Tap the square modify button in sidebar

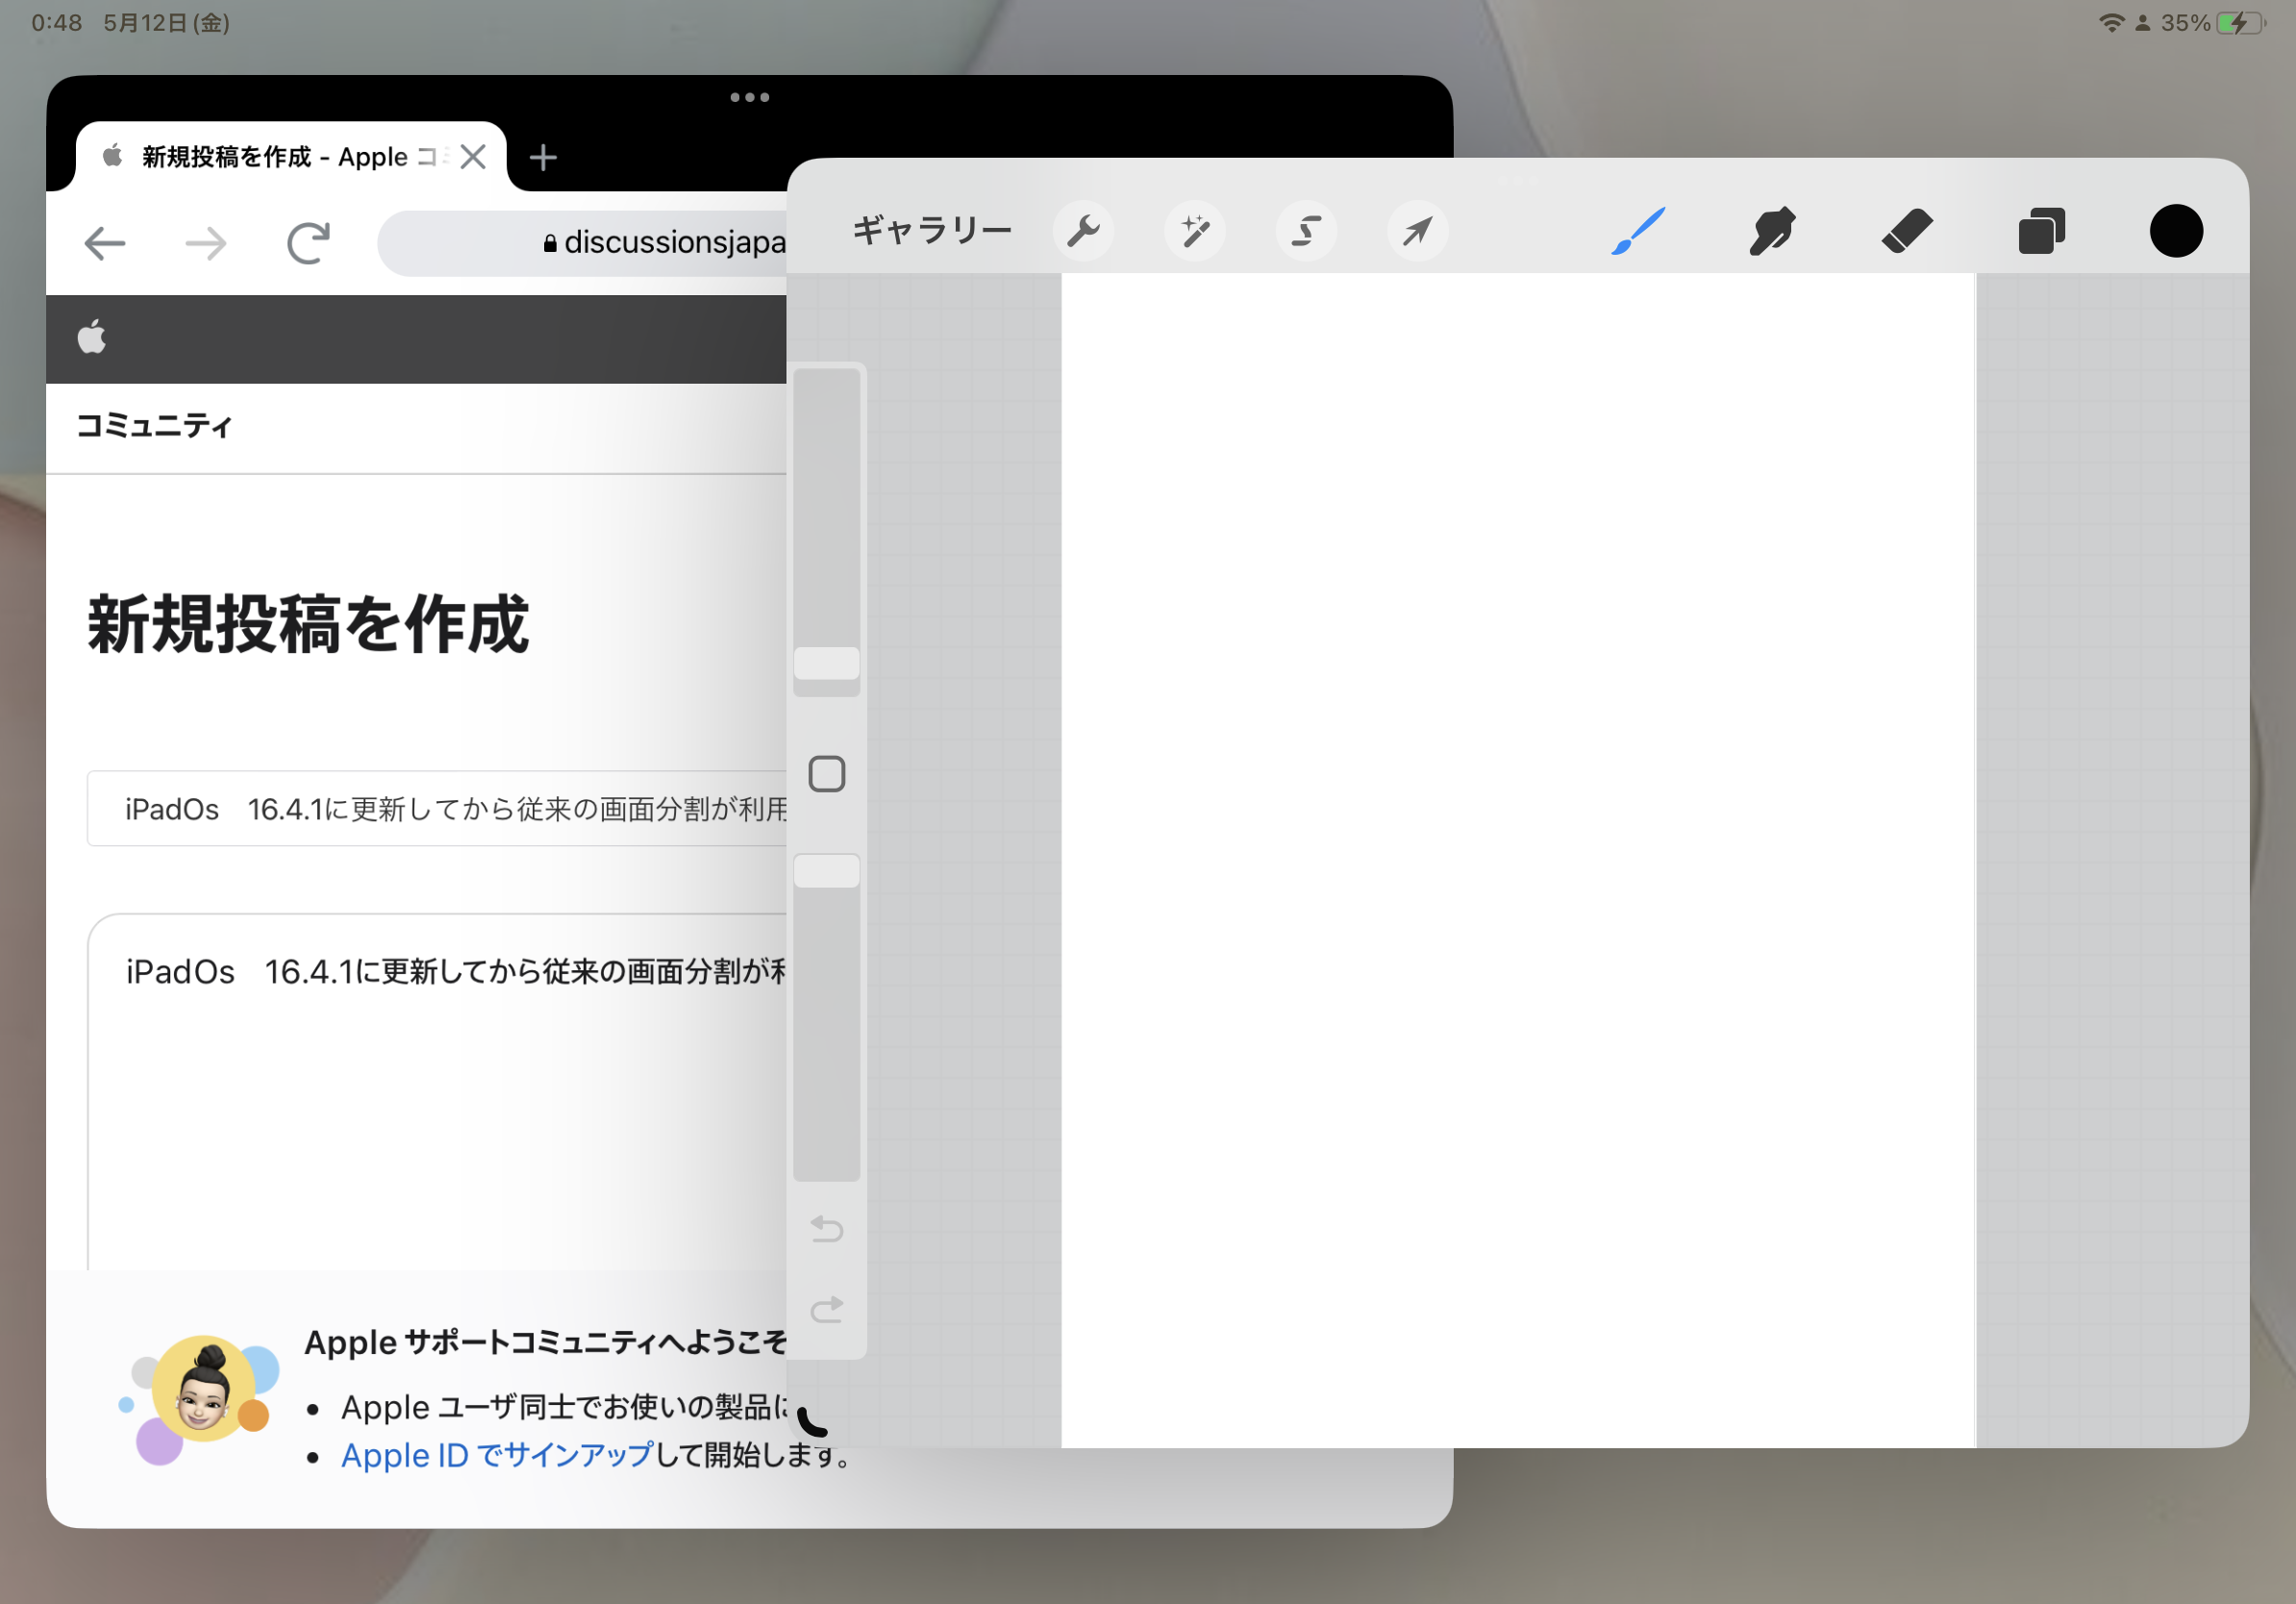(827, 774)
